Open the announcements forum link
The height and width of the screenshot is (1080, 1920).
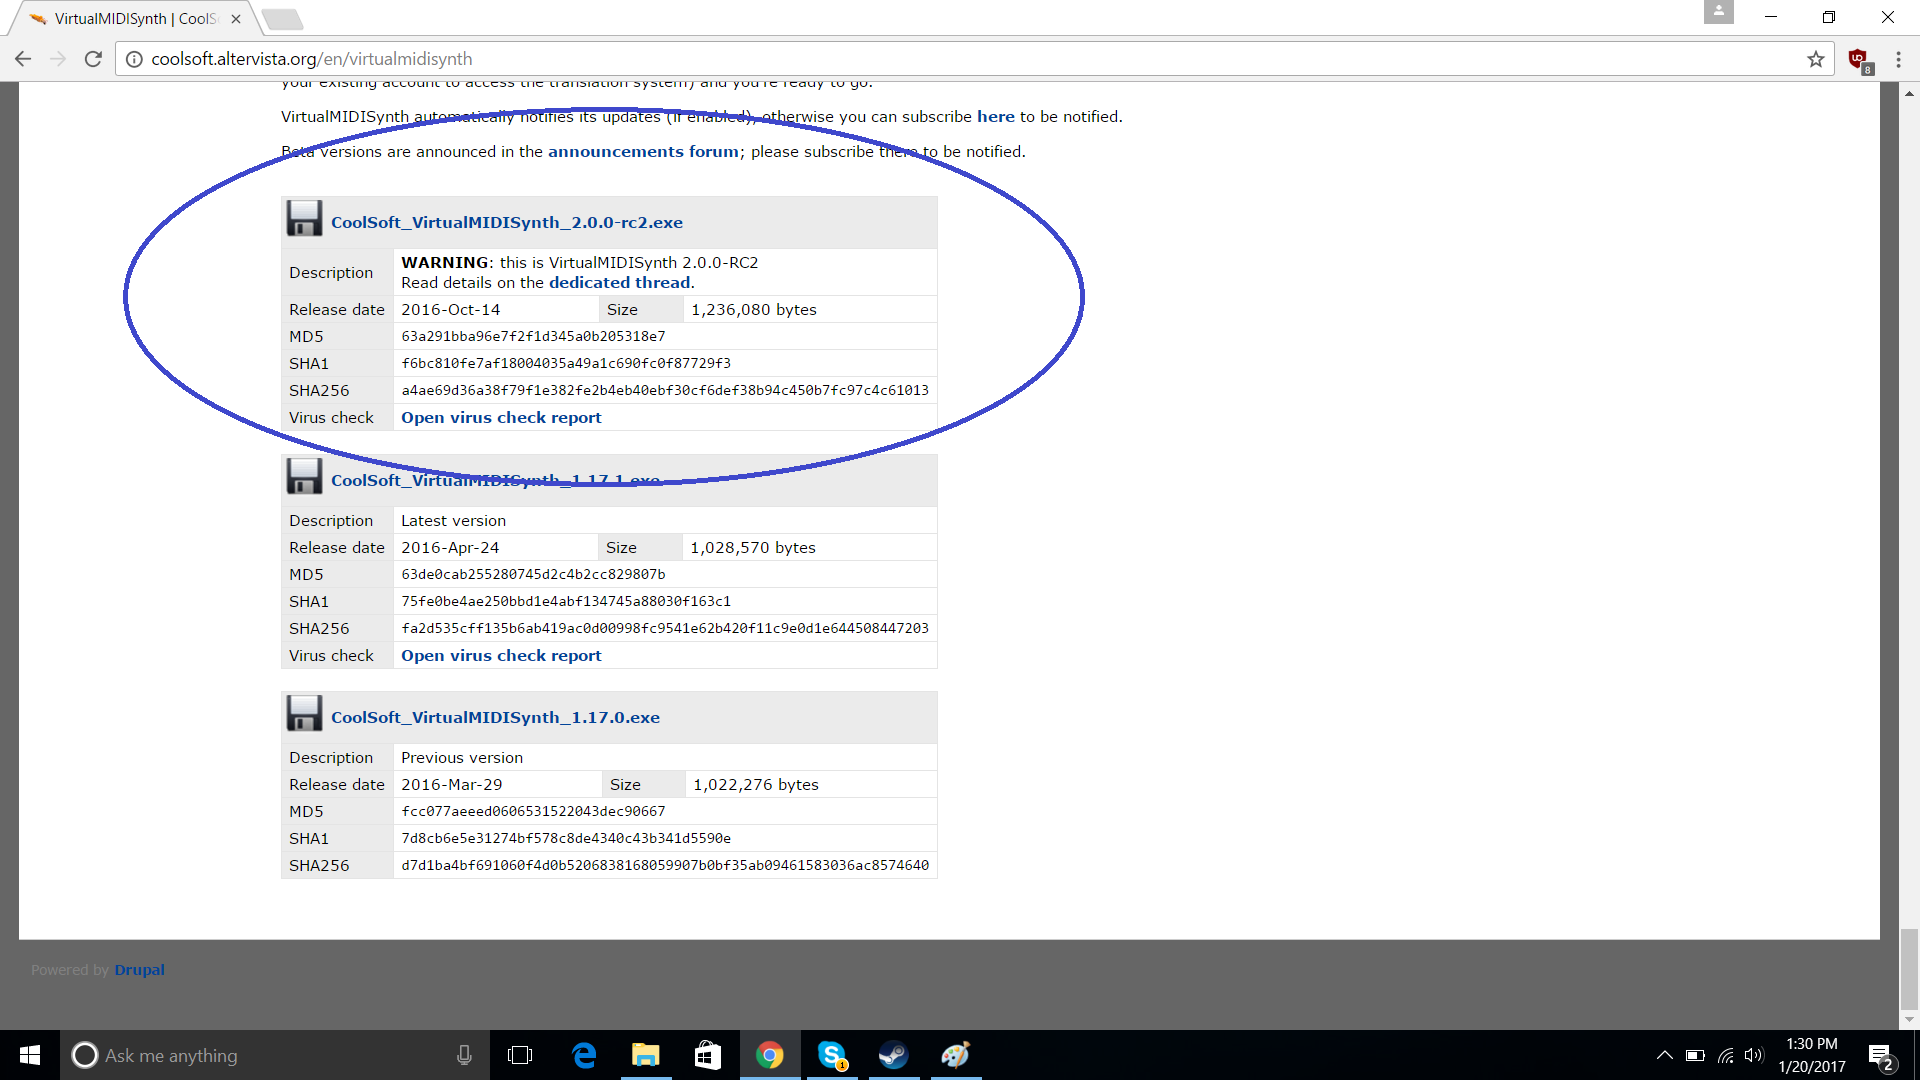tap(643, 152)
